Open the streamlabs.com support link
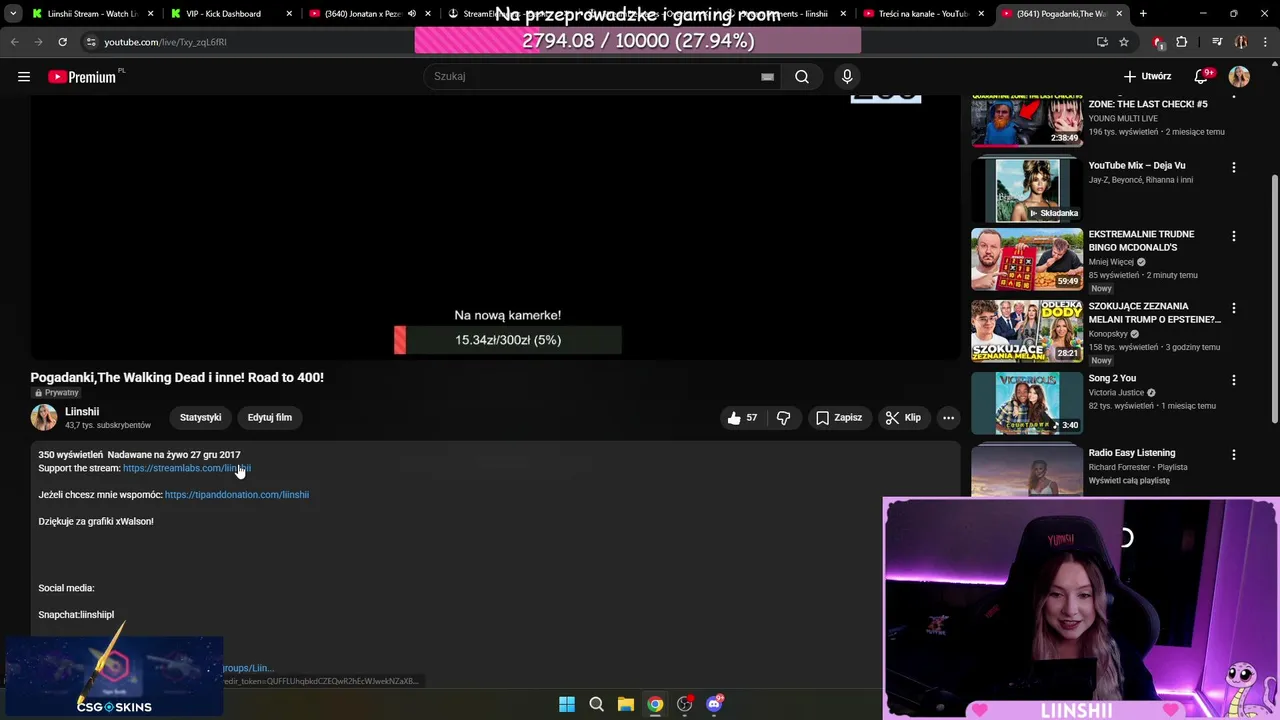Screen dimensions: 1280x720 (x=187, y=468)
